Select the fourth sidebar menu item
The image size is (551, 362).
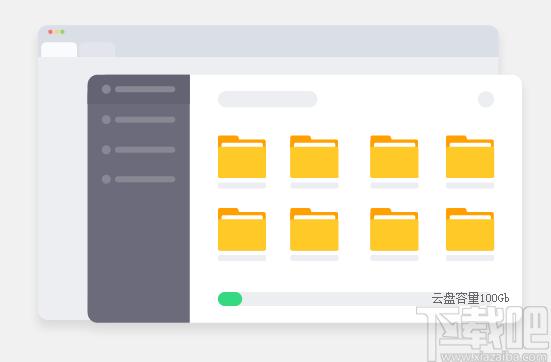tap(138, 179)
